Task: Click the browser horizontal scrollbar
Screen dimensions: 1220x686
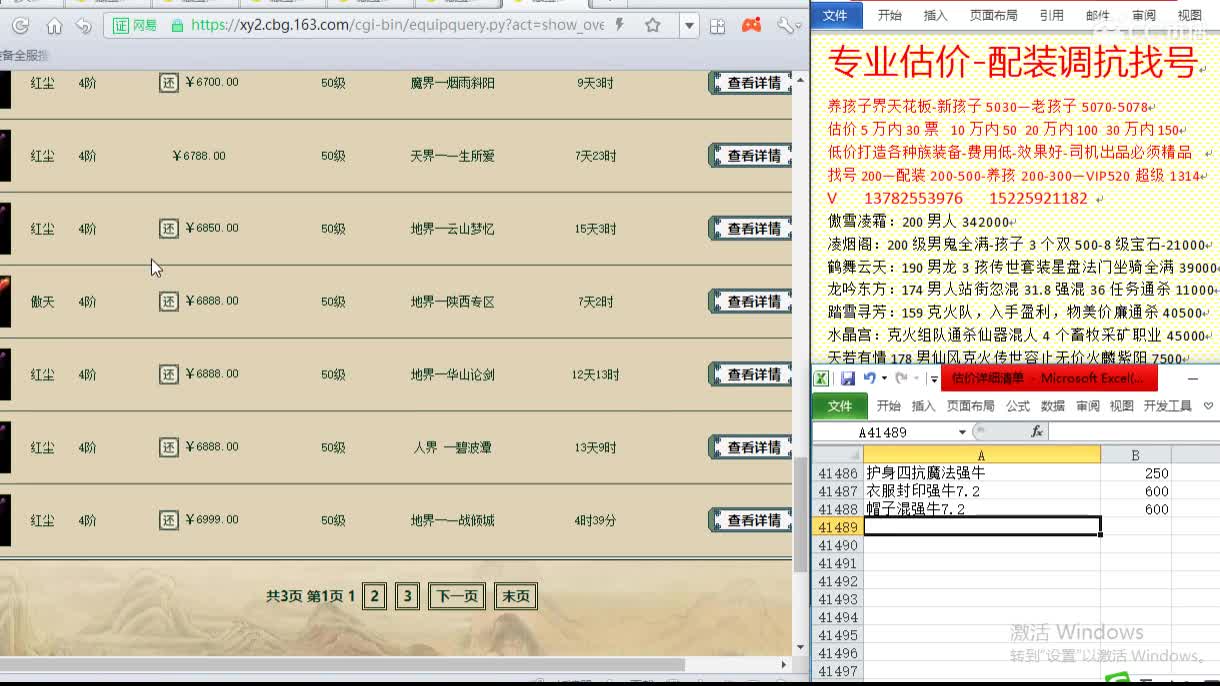Action: point(342,664)
